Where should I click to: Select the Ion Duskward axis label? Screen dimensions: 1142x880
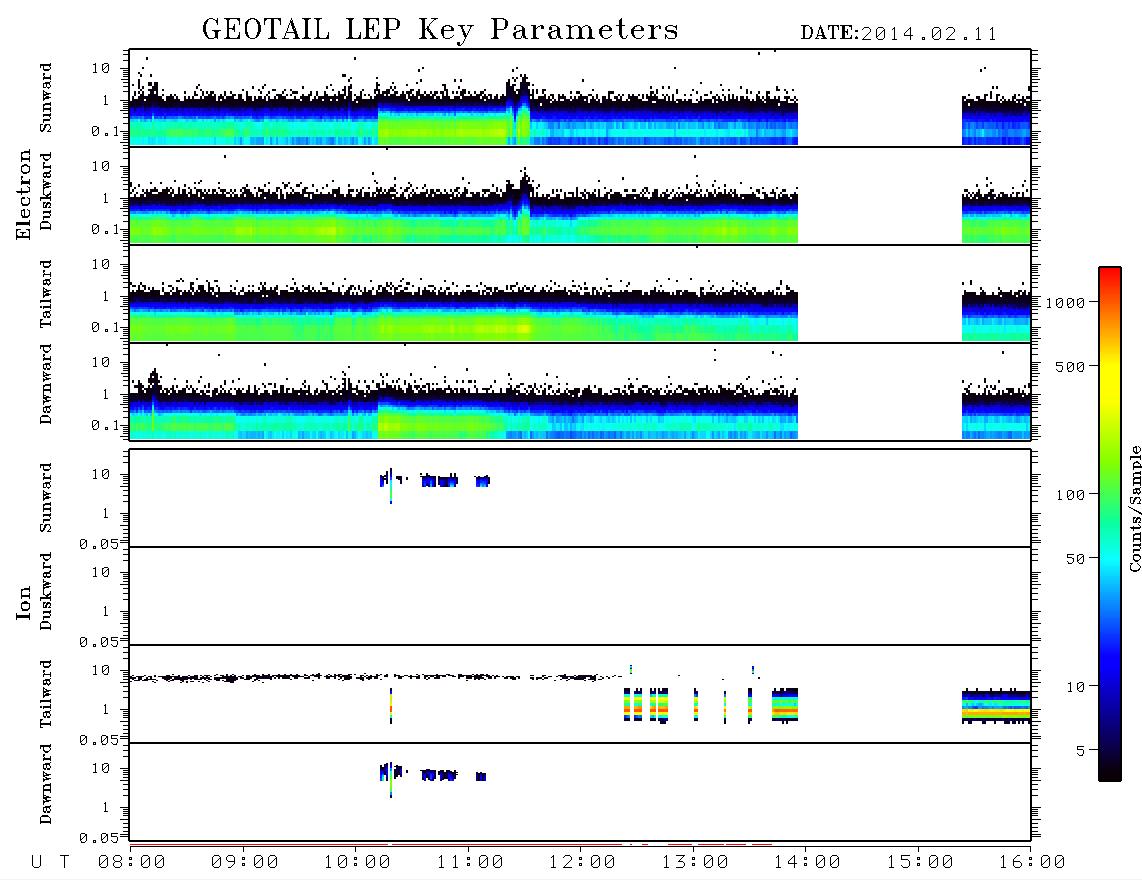click(46, 591)
